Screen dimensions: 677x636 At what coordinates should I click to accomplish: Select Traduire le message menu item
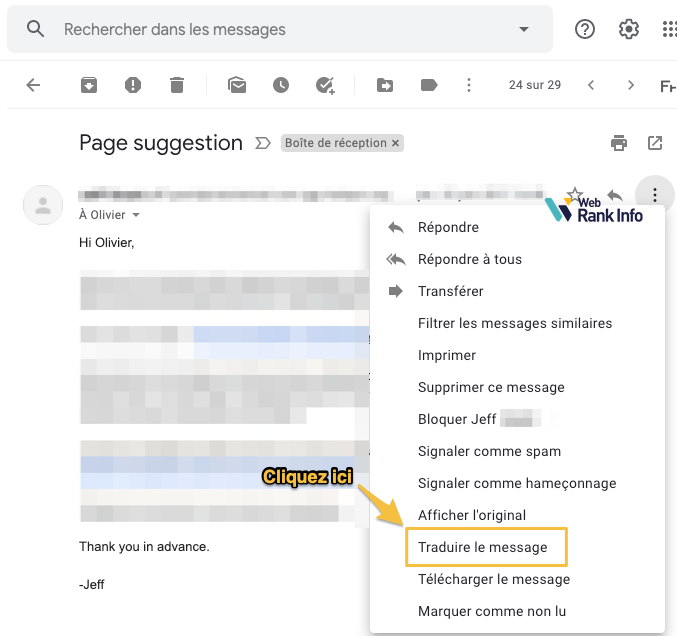pyautogui.click(x=483, y=547)
